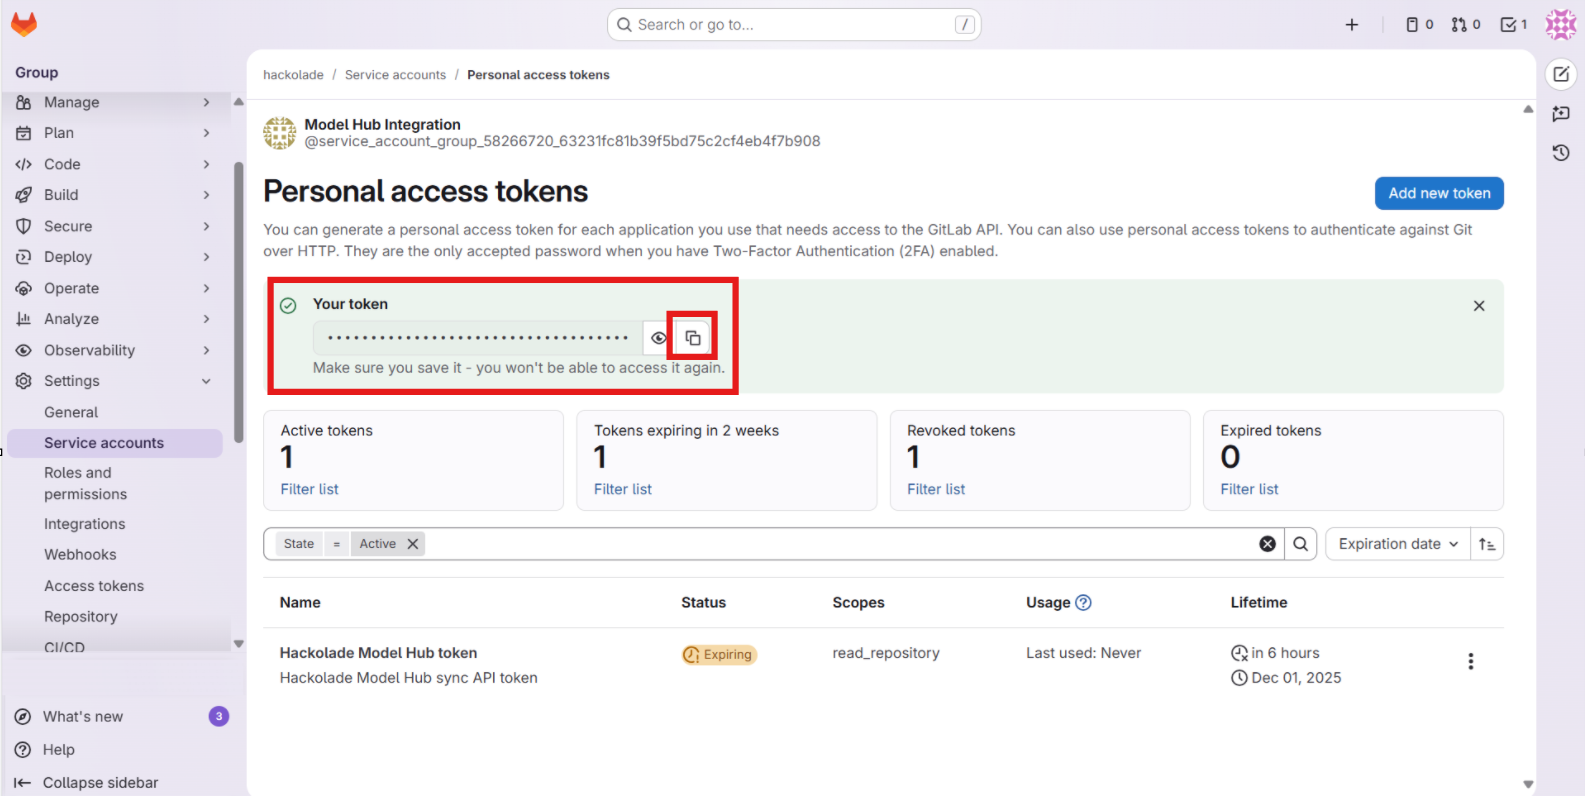Open the GitLab home logo
The image size is (1585, 796).
pos(24,24)
